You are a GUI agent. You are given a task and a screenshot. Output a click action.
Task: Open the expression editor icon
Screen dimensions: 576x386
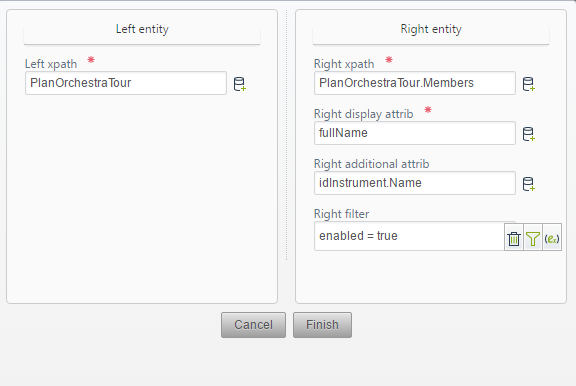click(x=552, y=239)
